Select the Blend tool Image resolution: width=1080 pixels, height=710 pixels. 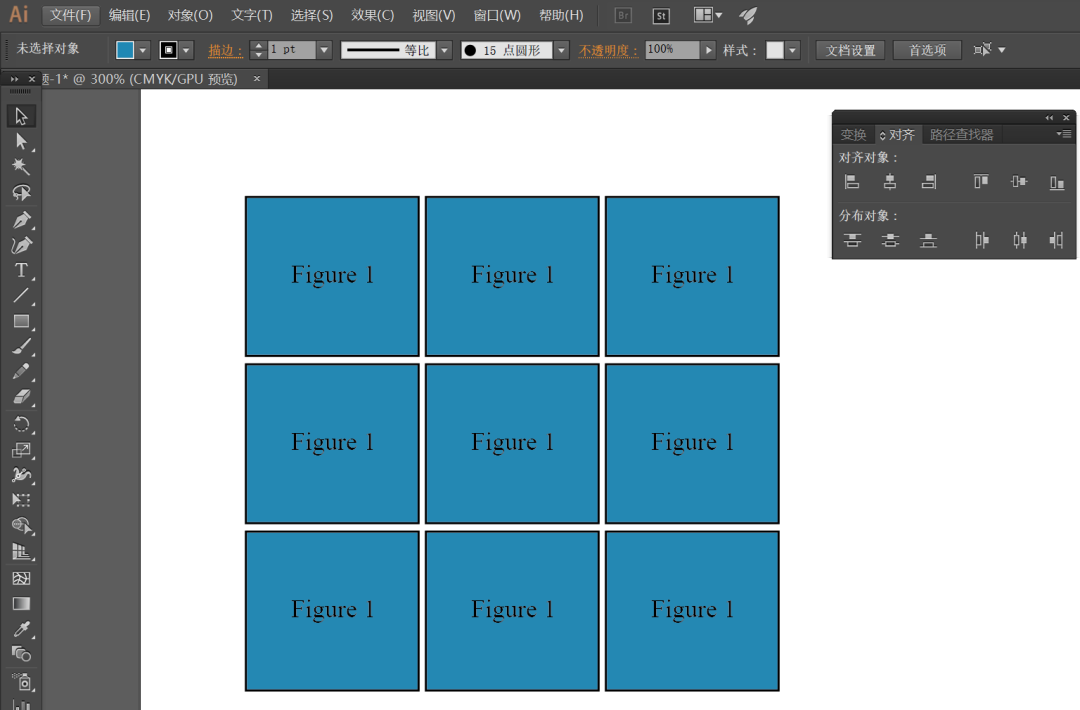pyautogui.click(x=21, y=654)
